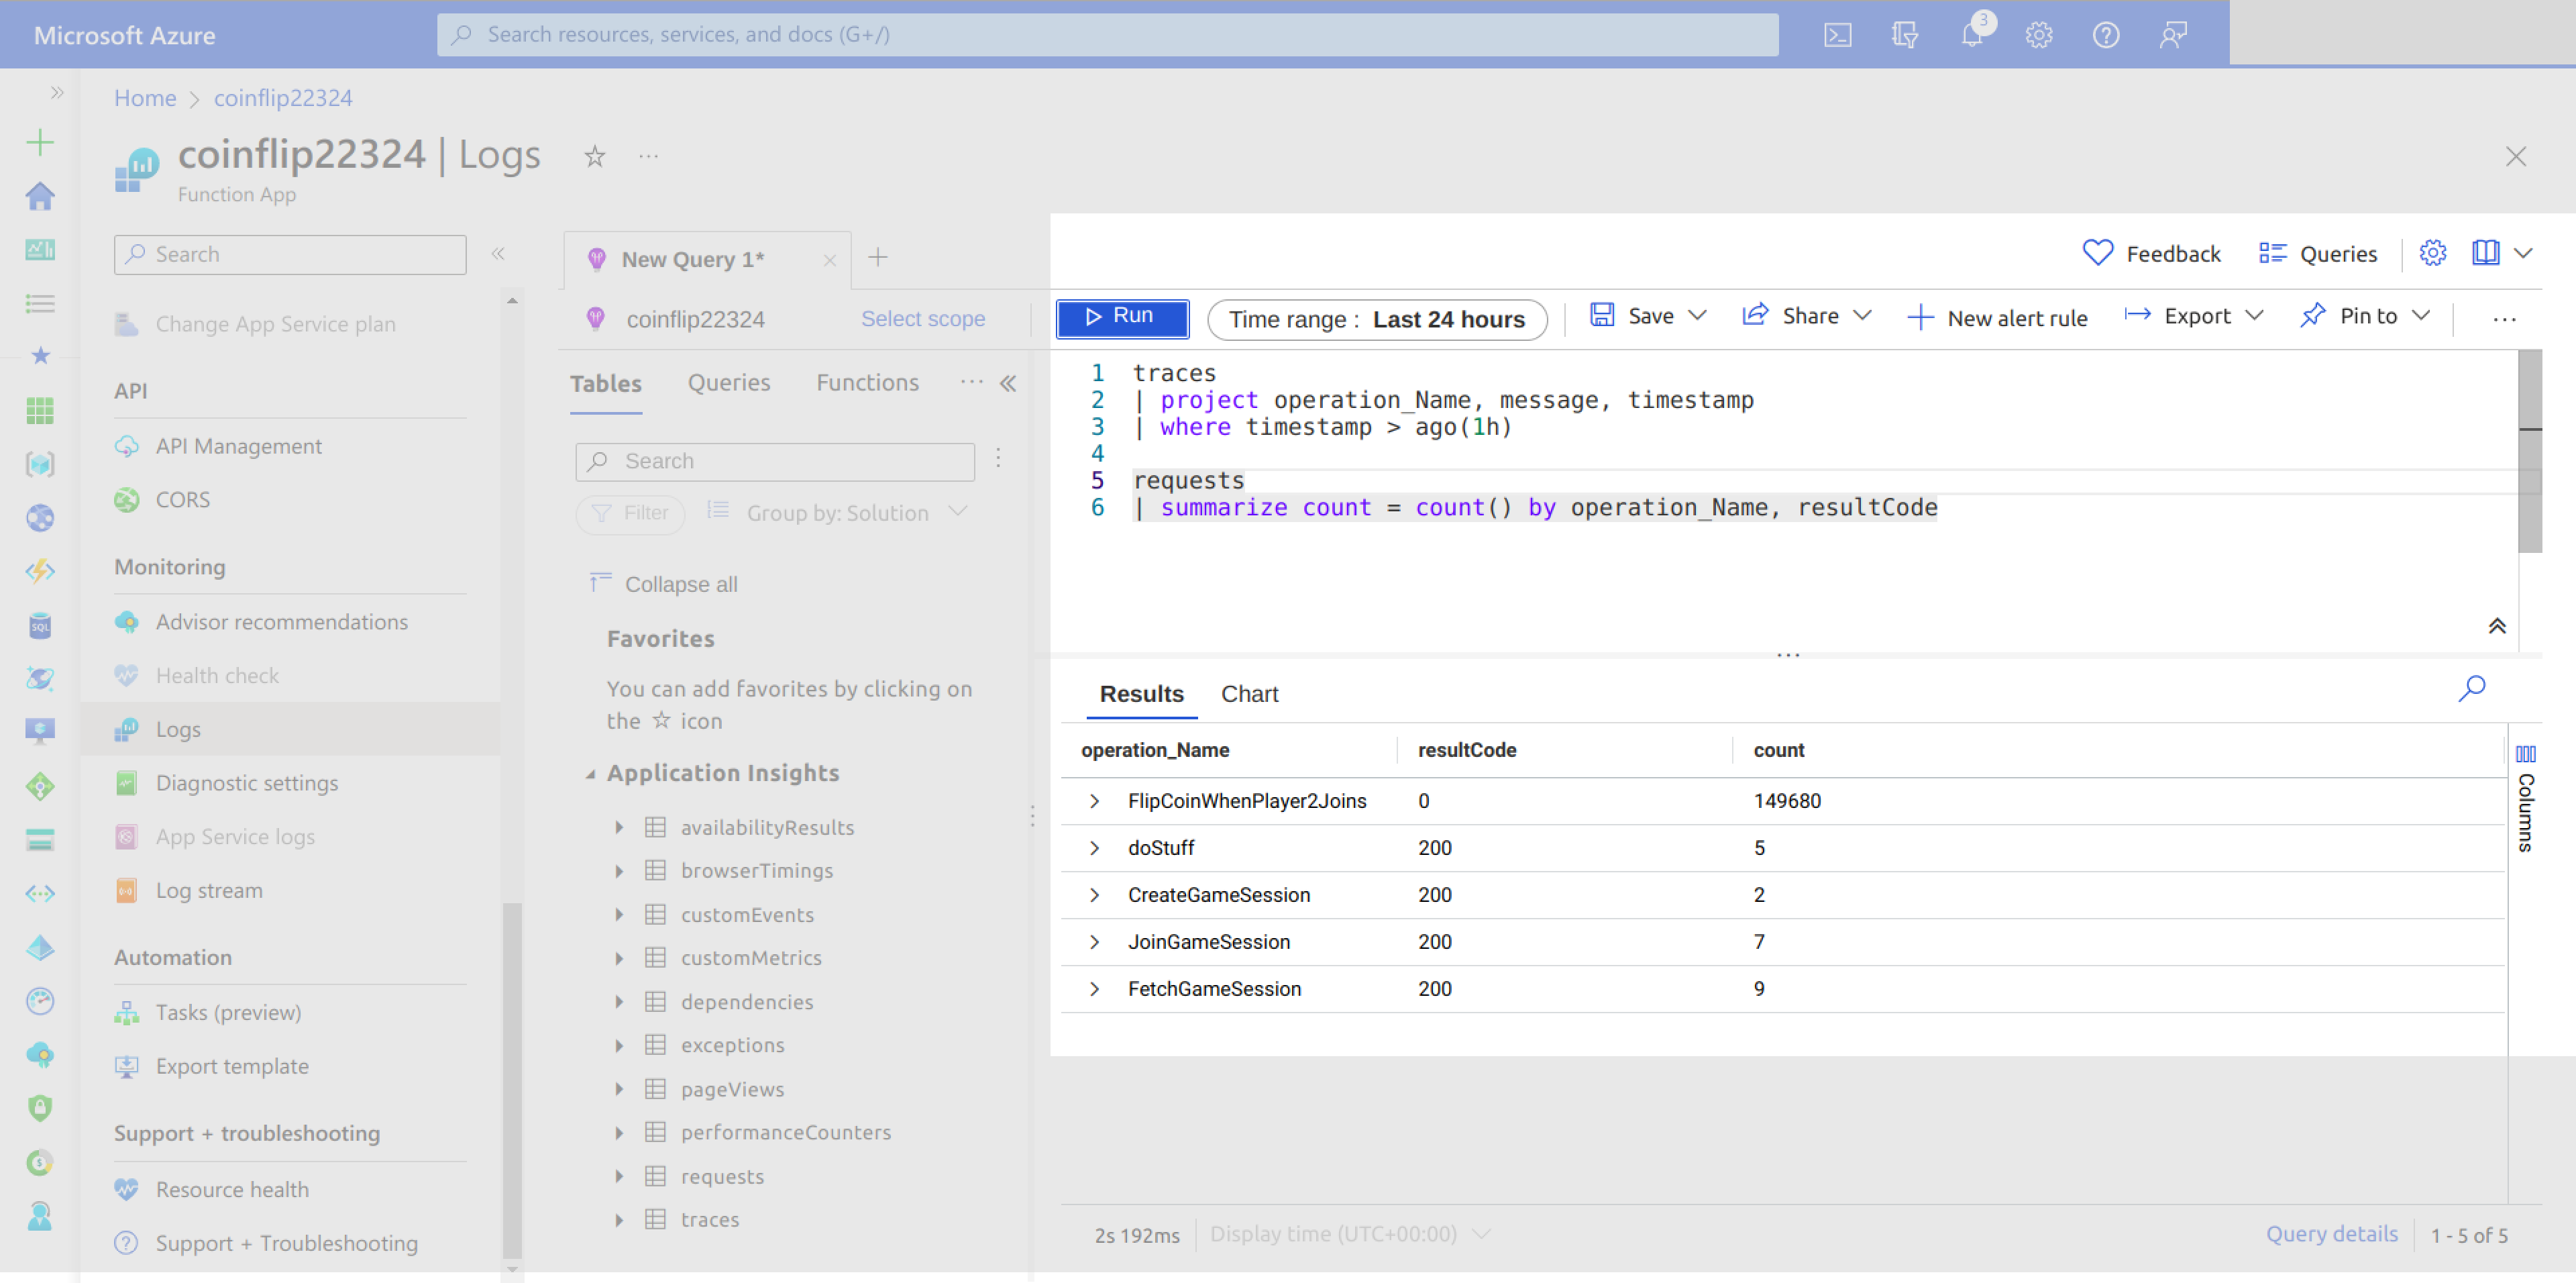Viewport: 2576px width, 1283px height.
Task: Open the Time range selector
Action: tap(1376, 319)
